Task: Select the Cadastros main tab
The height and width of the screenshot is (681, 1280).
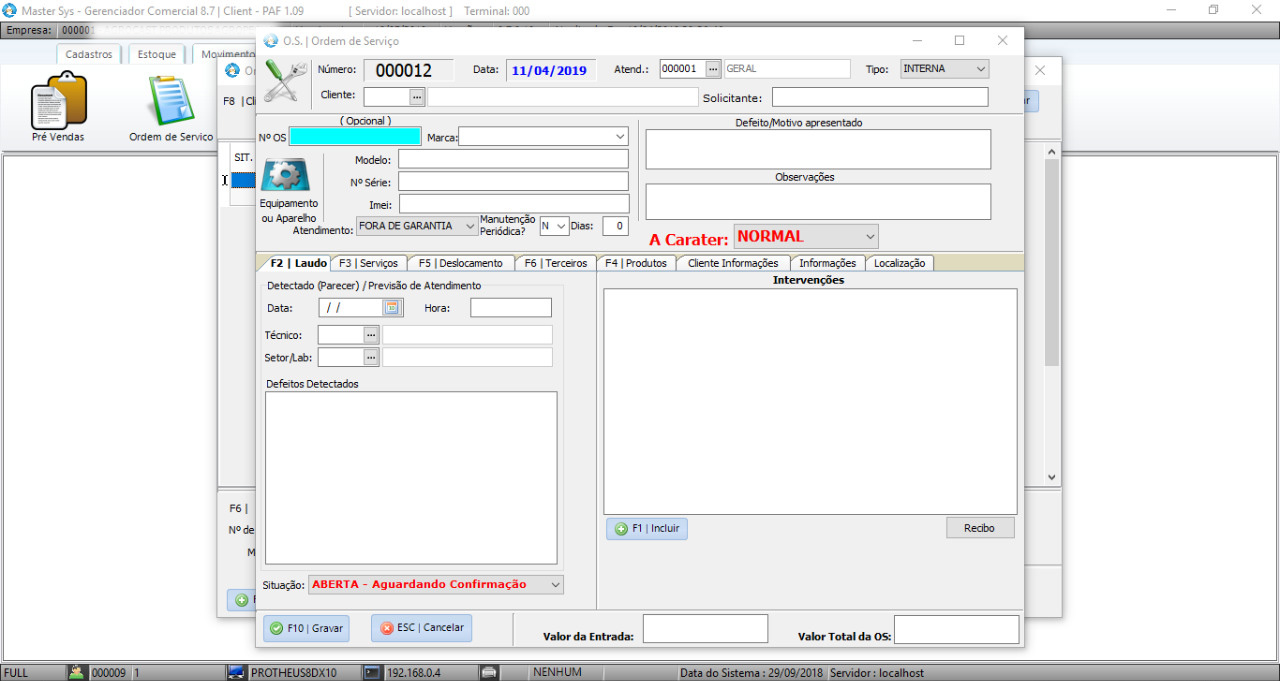Action: point(89,54)
